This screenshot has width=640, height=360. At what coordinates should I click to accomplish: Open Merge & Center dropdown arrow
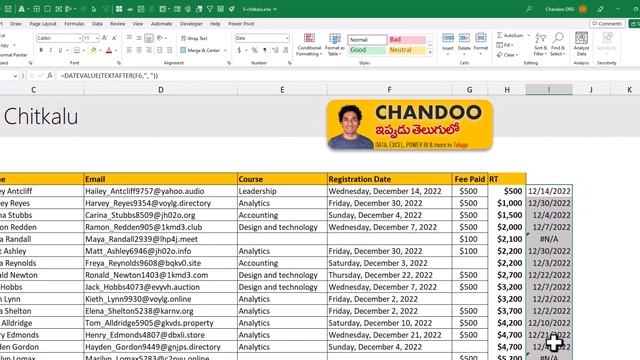click(x=225, y=50)
